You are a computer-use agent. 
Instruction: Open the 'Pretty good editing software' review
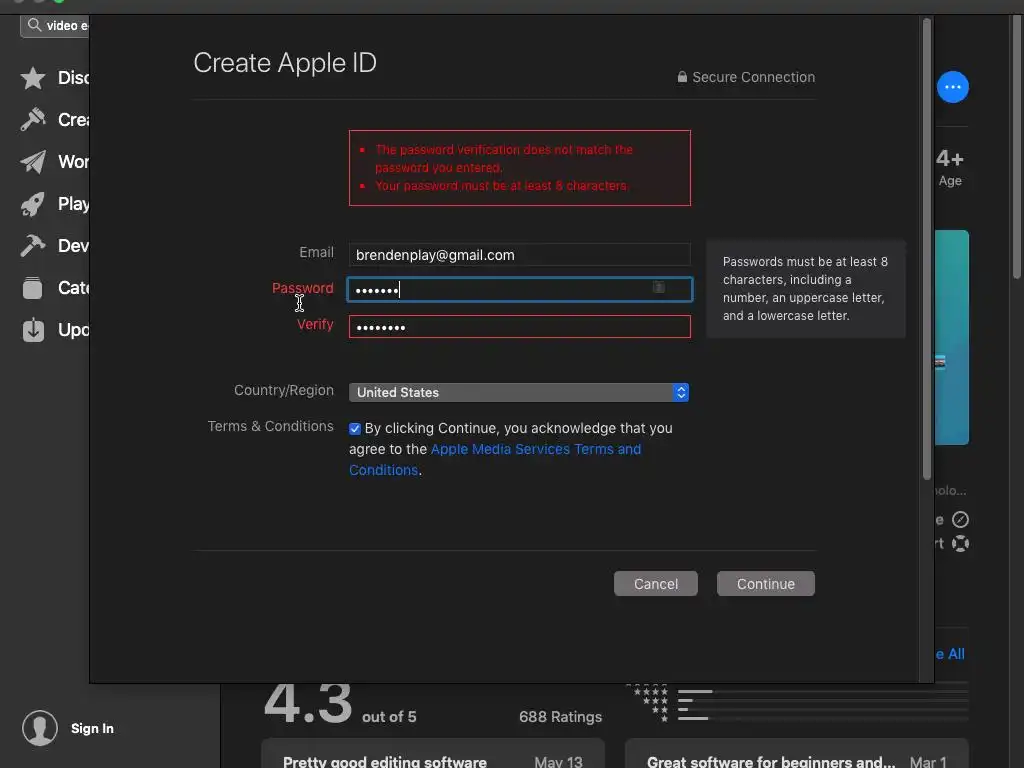click(433, 754)
